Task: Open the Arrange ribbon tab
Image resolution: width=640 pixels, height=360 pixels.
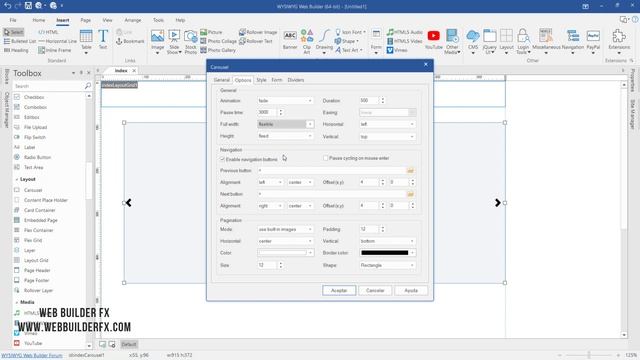Action: [133, 20]
